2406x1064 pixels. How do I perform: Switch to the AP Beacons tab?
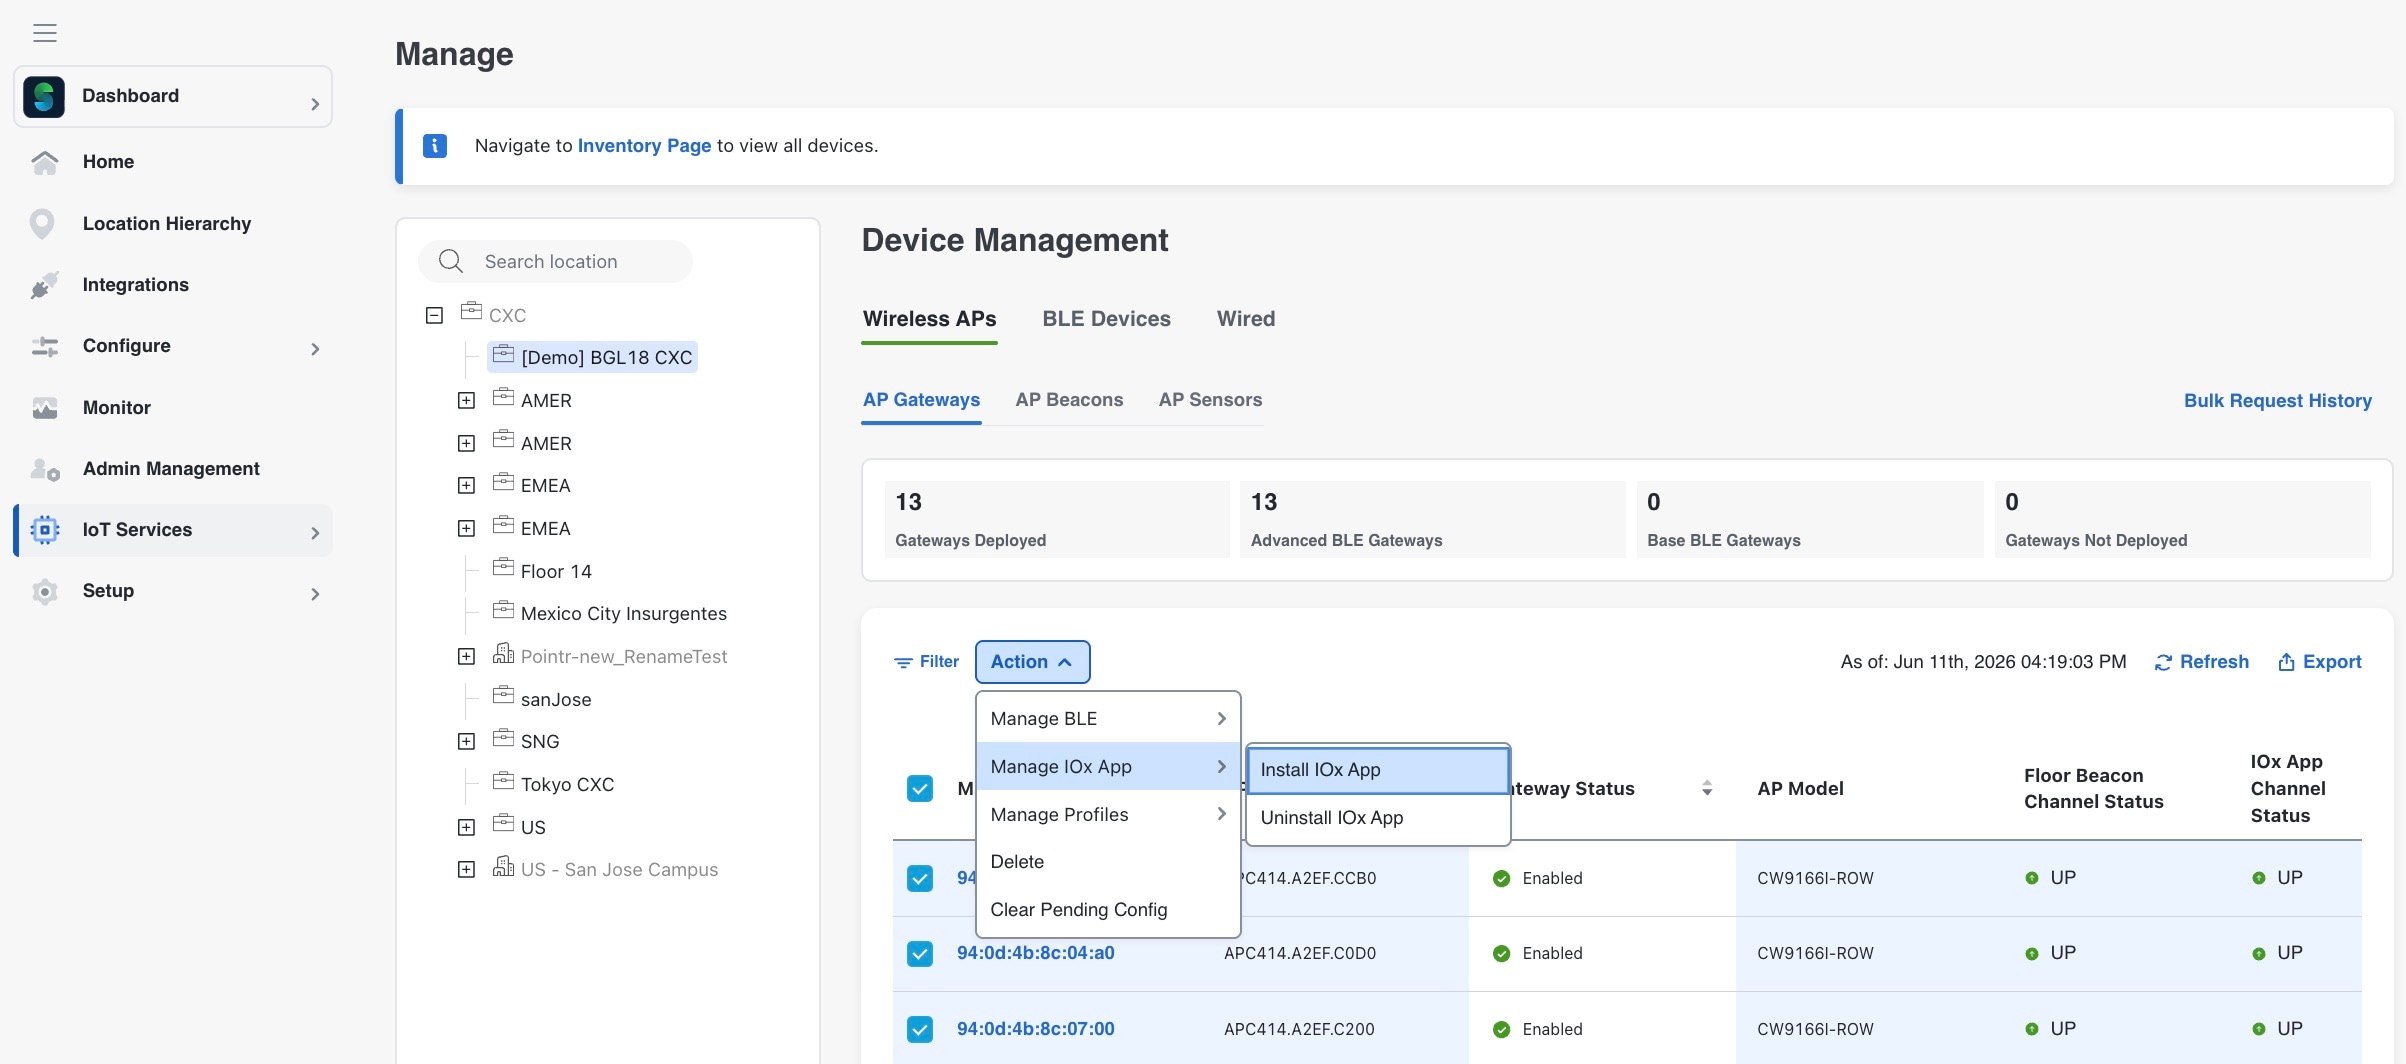tap(1069, 400)
